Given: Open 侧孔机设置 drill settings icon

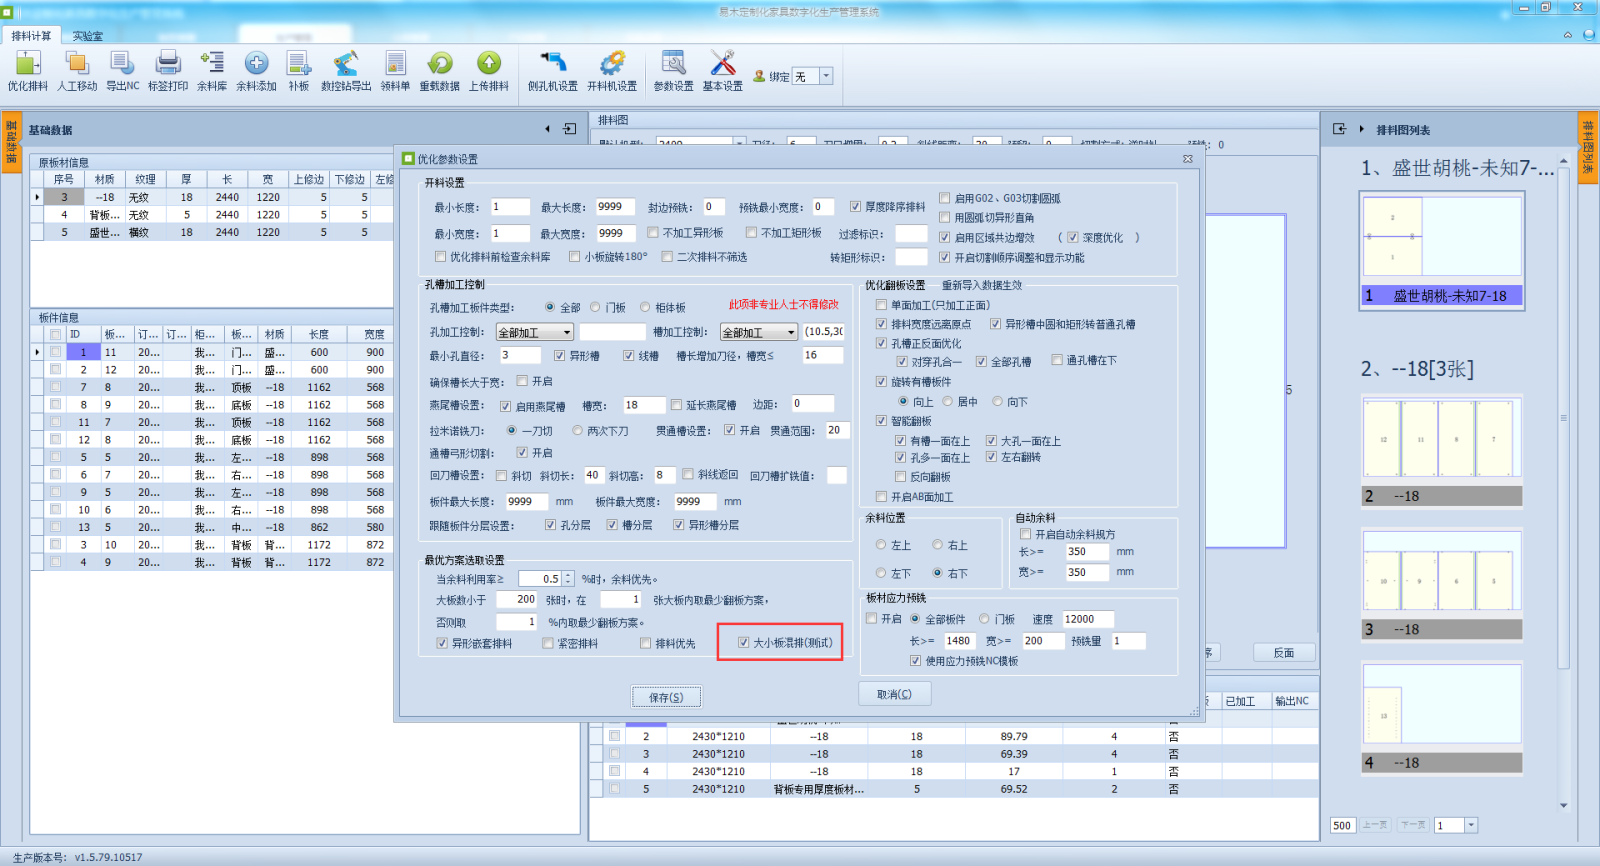Looking at the screenshot, I should coord(552,65).
